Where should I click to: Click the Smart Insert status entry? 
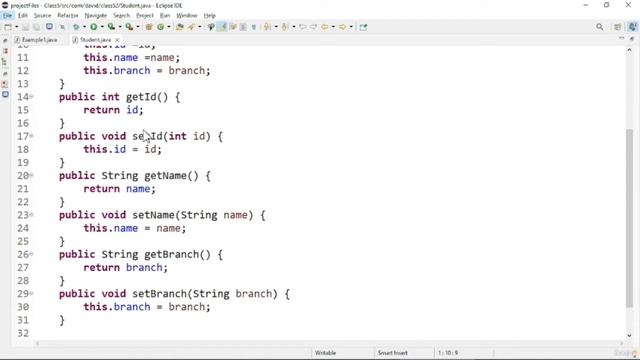(x=392, y=353)
